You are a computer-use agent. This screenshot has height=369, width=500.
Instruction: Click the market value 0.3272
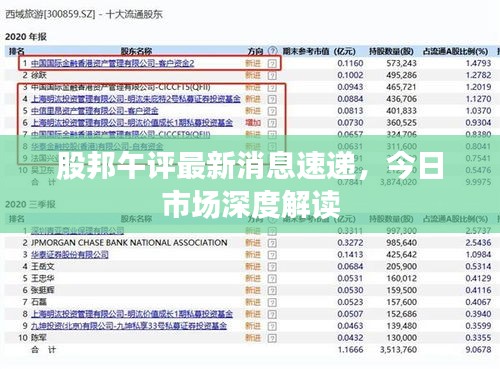[350, 243]
